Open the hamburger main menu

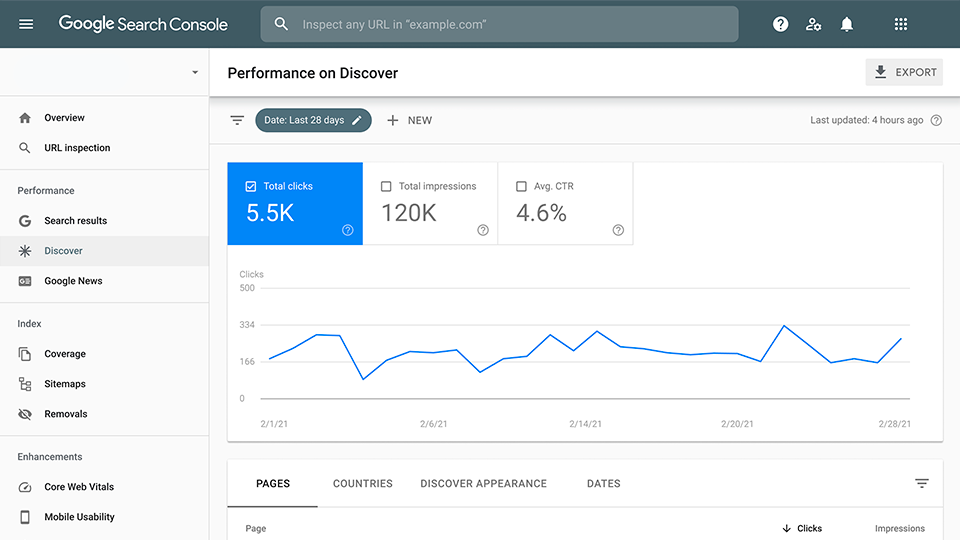pyautogui.click(x=26, y=24)
